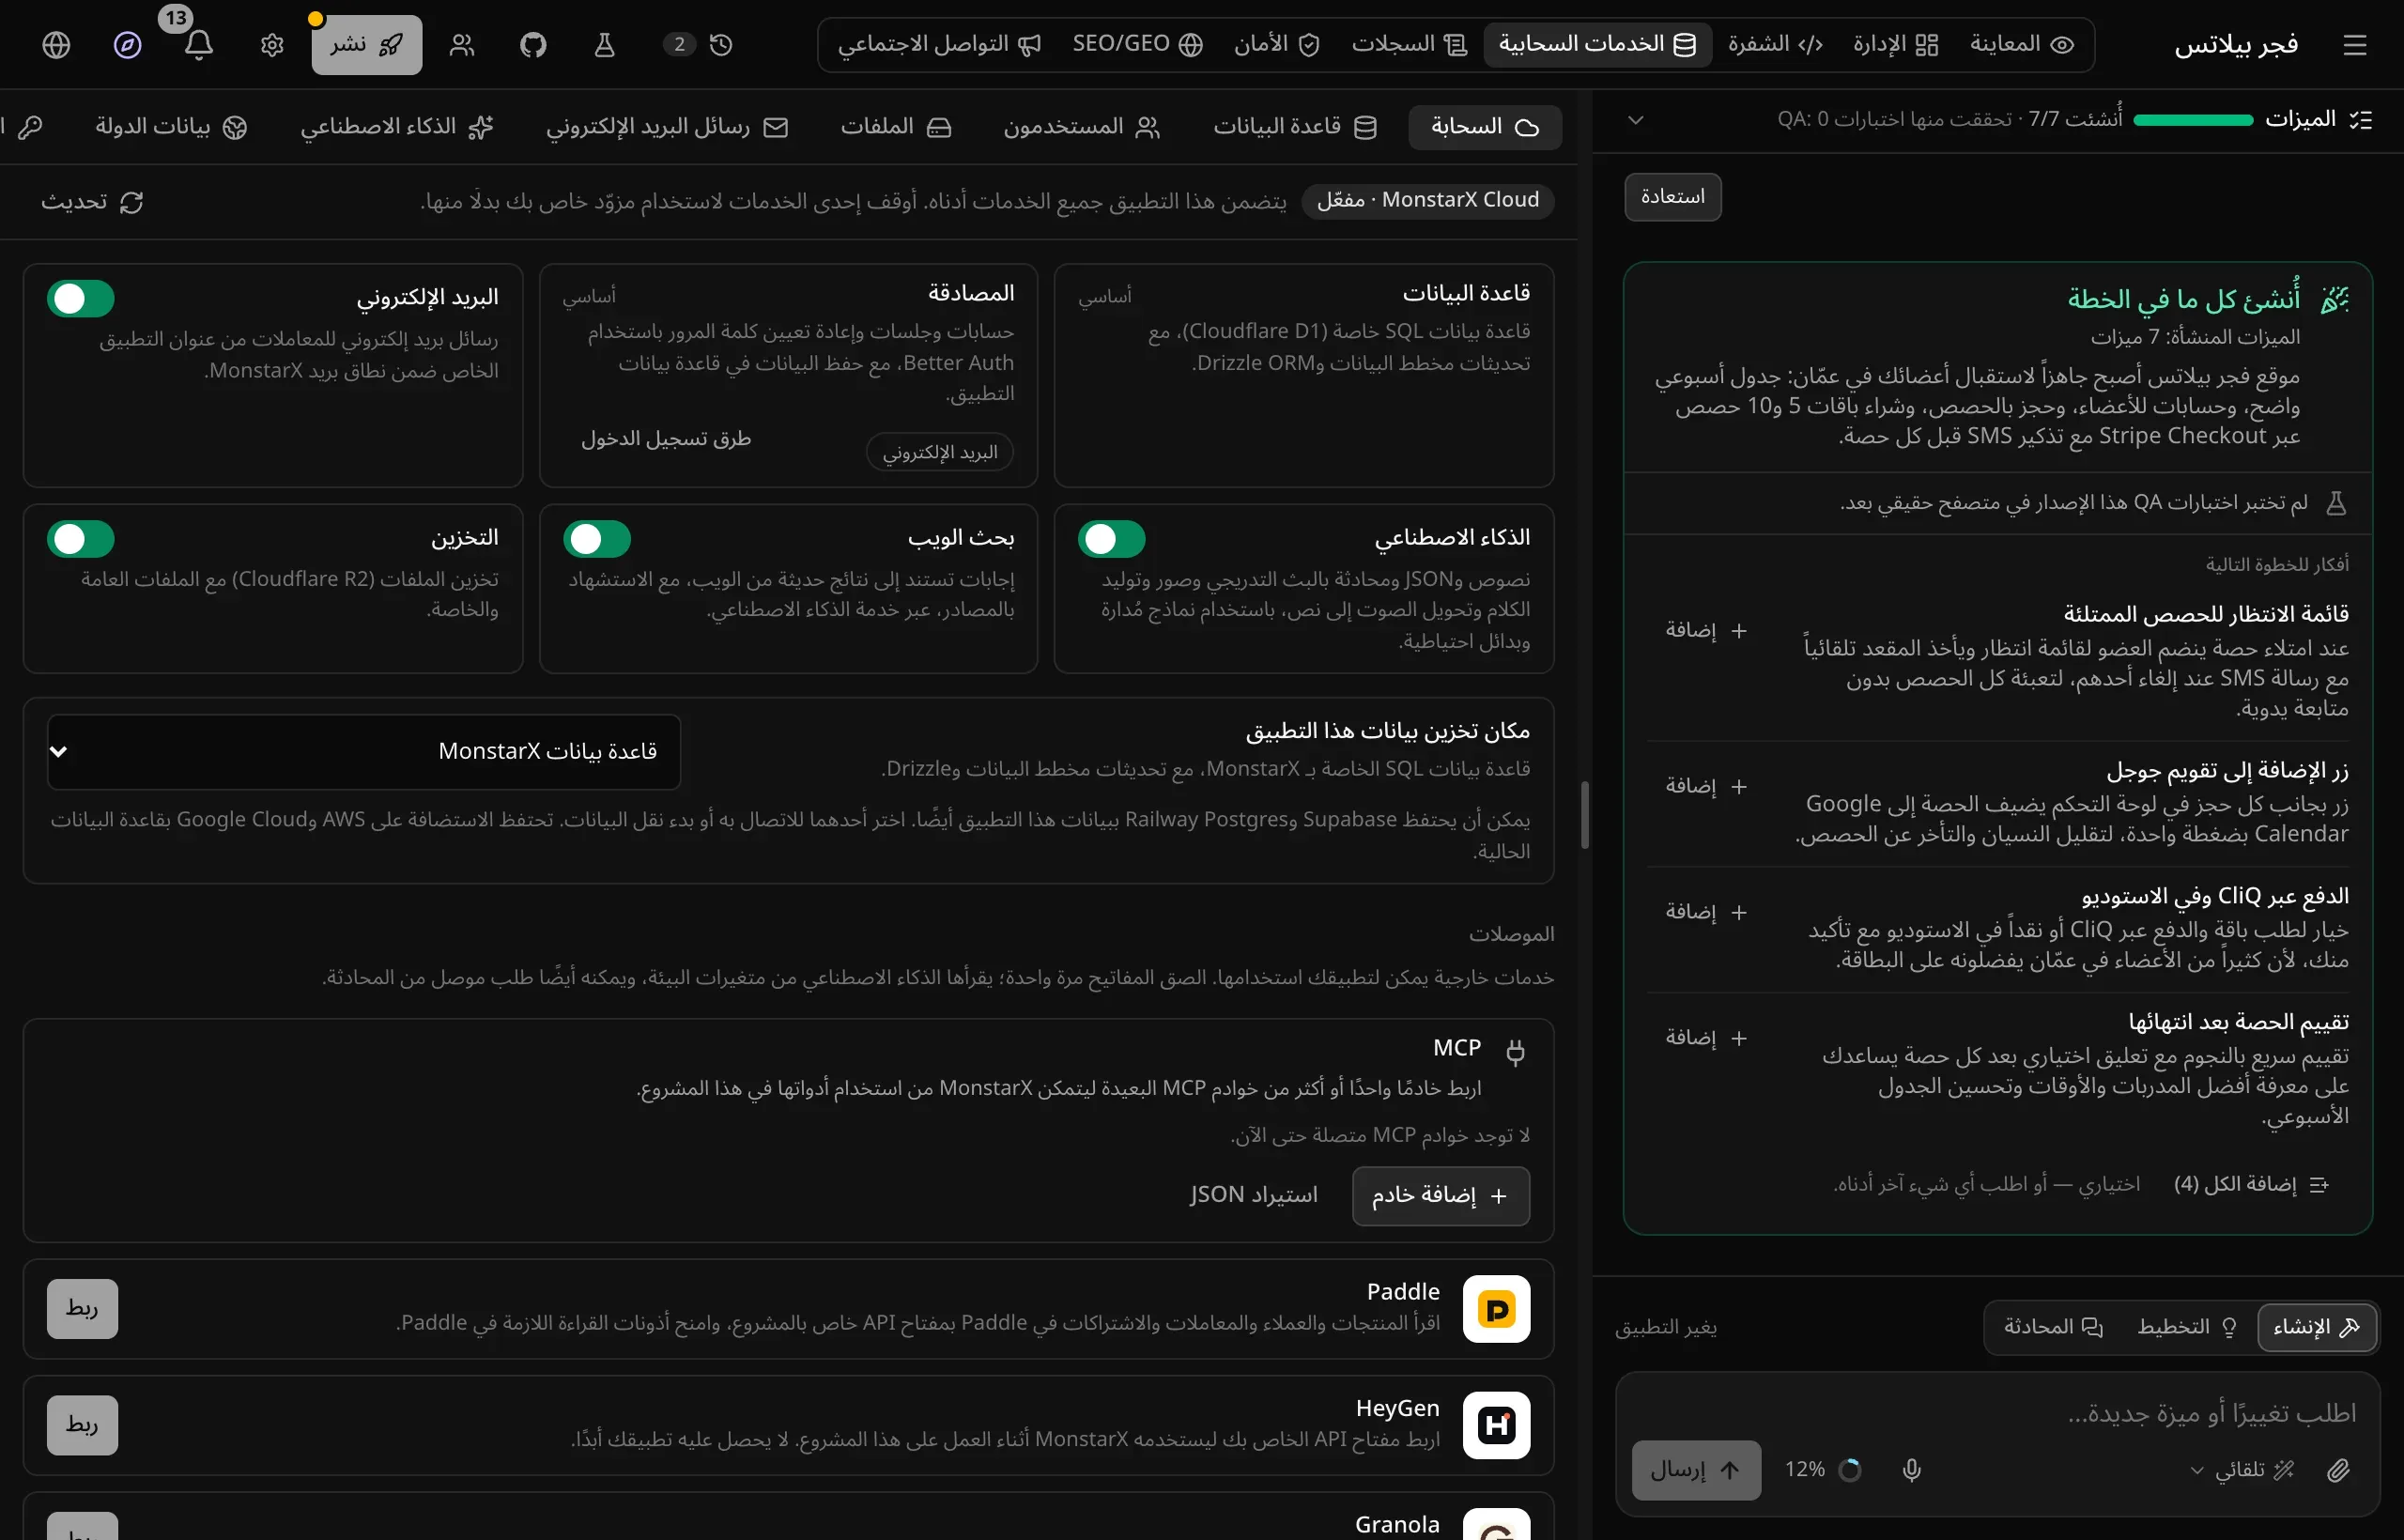The height and width of the screenshot is (1540, 2404).
Task: Click the chat input field placeholder
Action: (x=2211, y=1414)
